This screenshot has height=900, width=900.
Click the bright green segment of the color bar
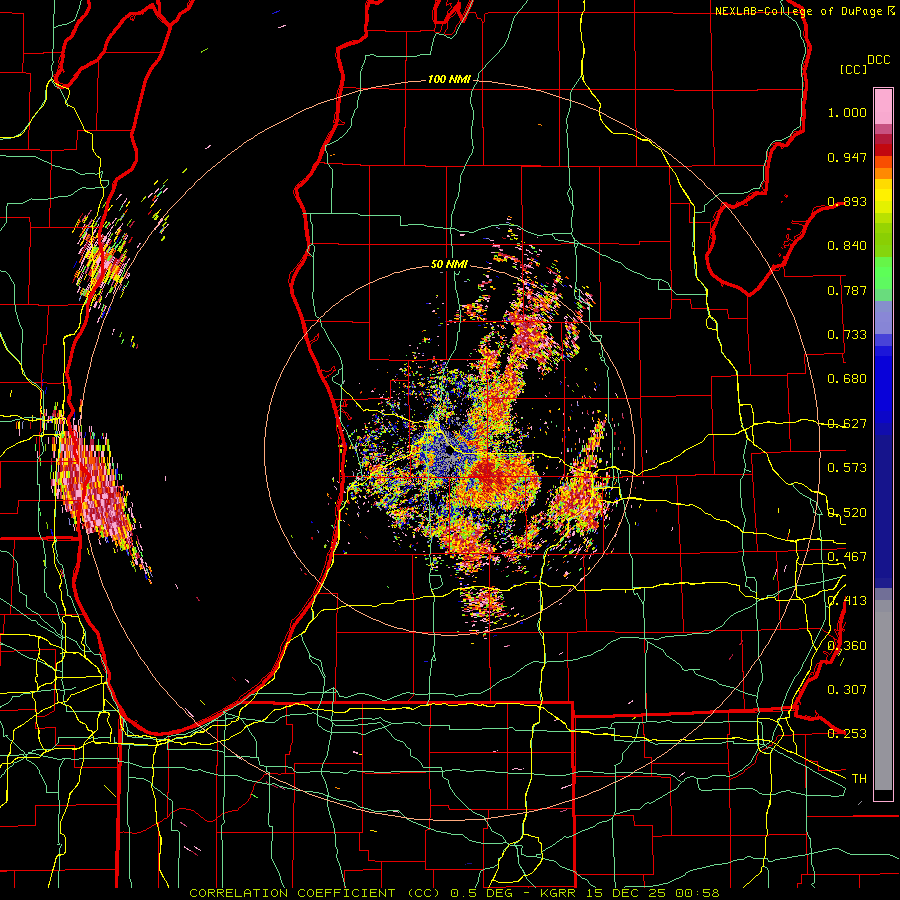pos(883,271)
